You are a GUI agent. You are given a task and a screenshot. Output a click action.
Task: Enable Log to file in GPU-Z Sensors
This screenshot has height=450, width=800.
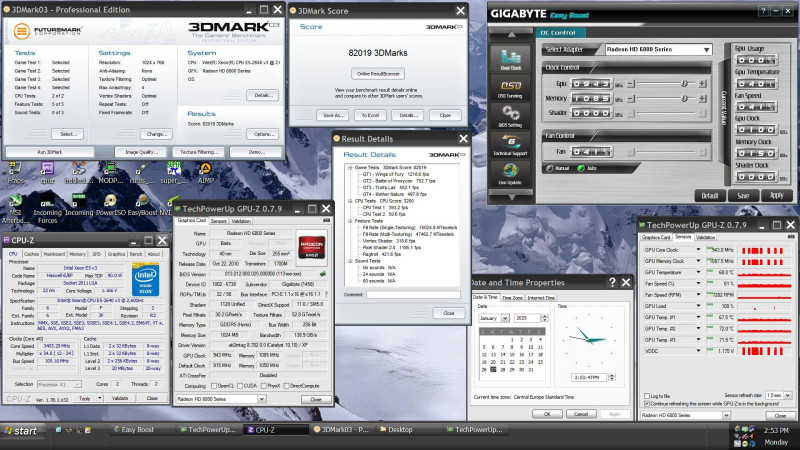[647, 396]
